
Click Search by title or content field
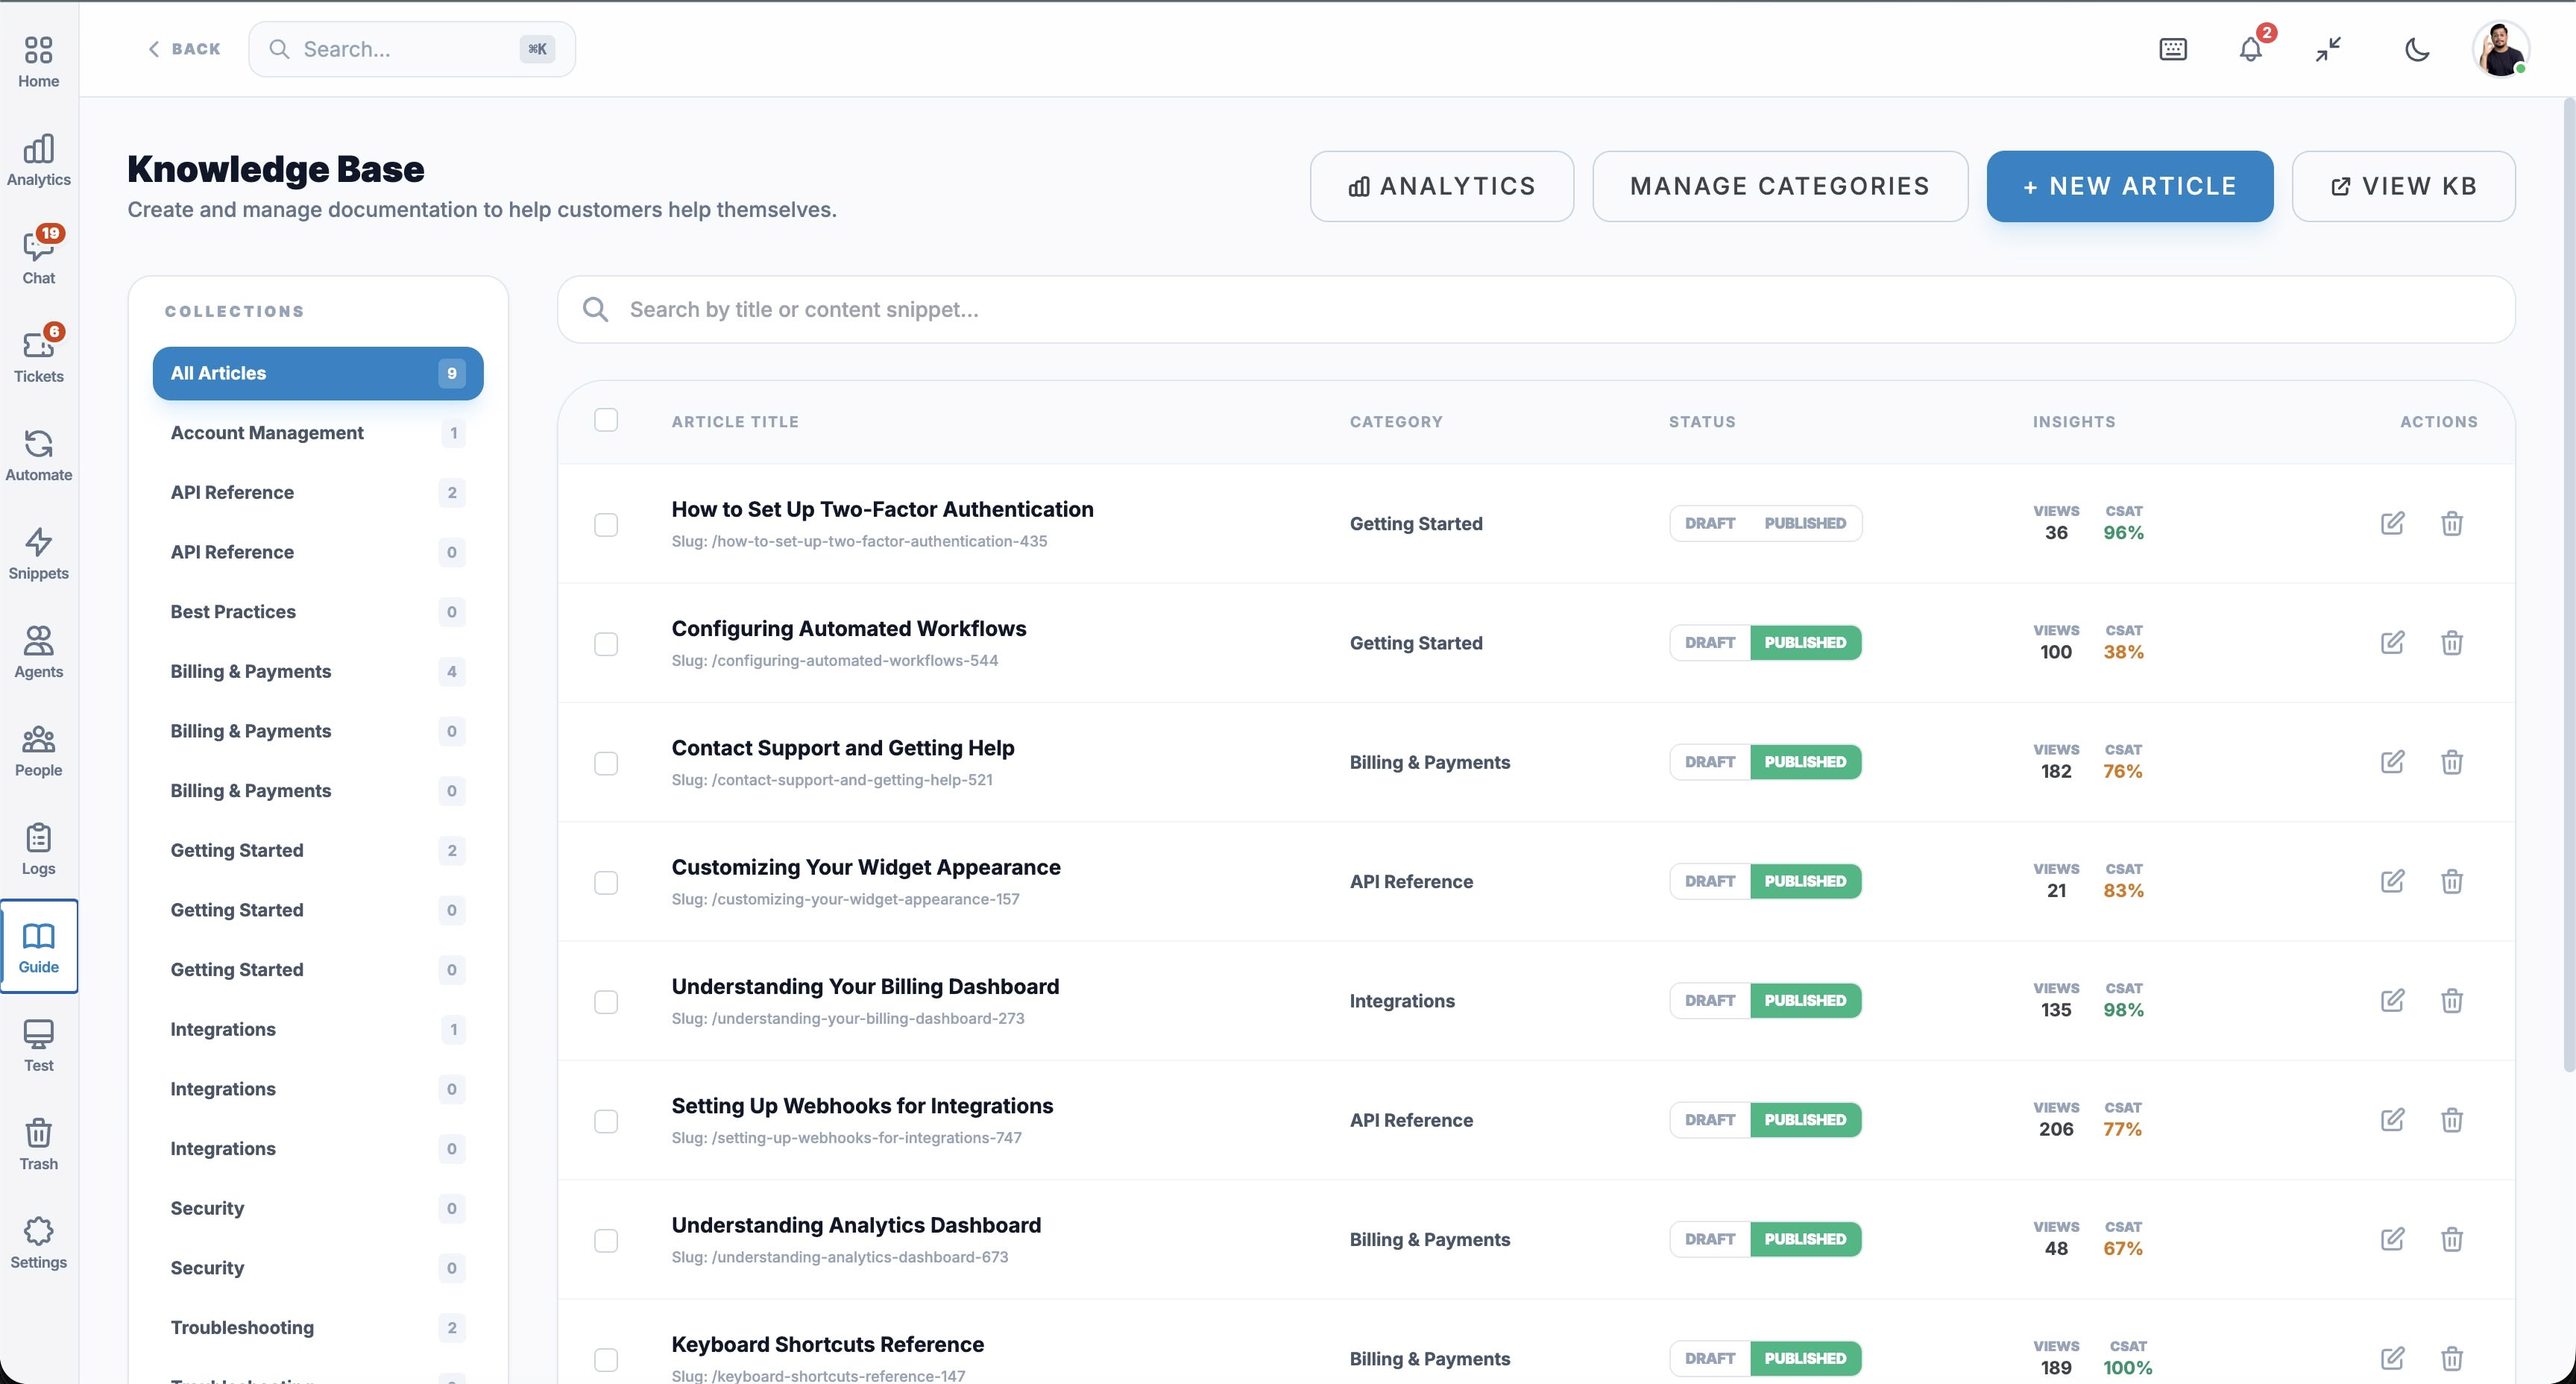[1536, 310]
